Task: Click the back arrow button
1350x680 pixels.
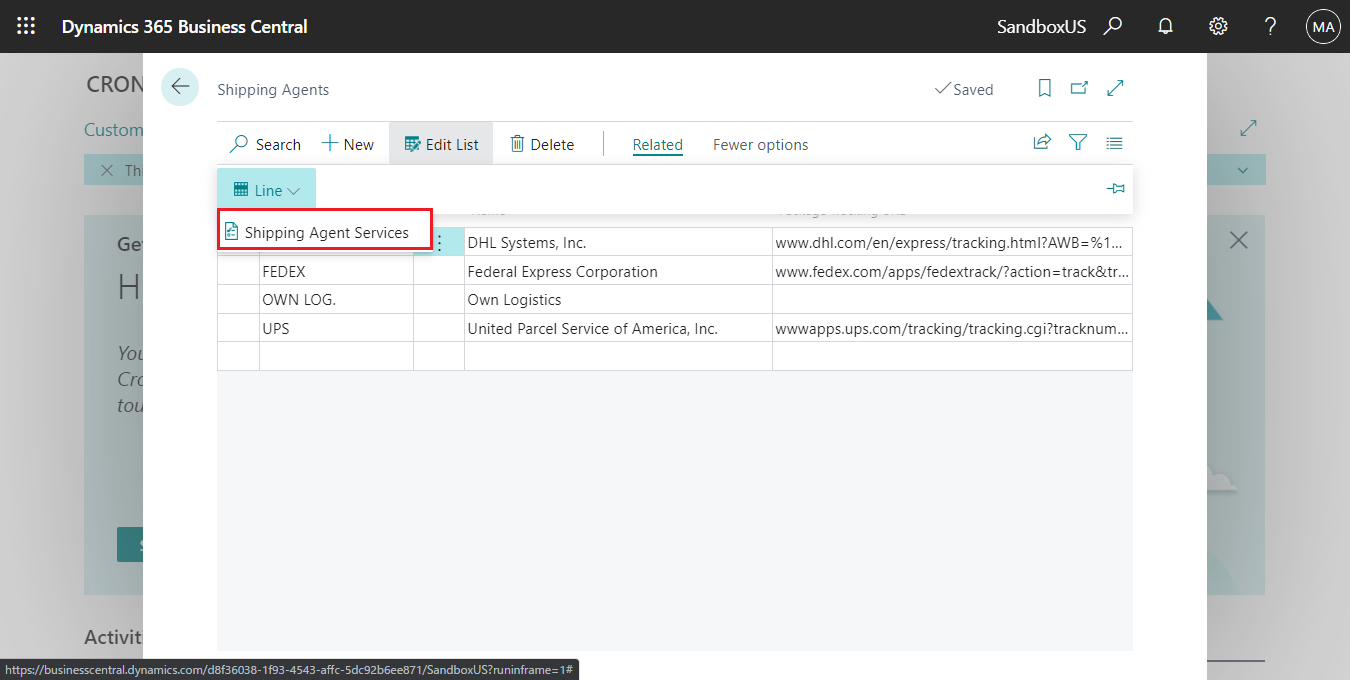Action: point(180,87)
